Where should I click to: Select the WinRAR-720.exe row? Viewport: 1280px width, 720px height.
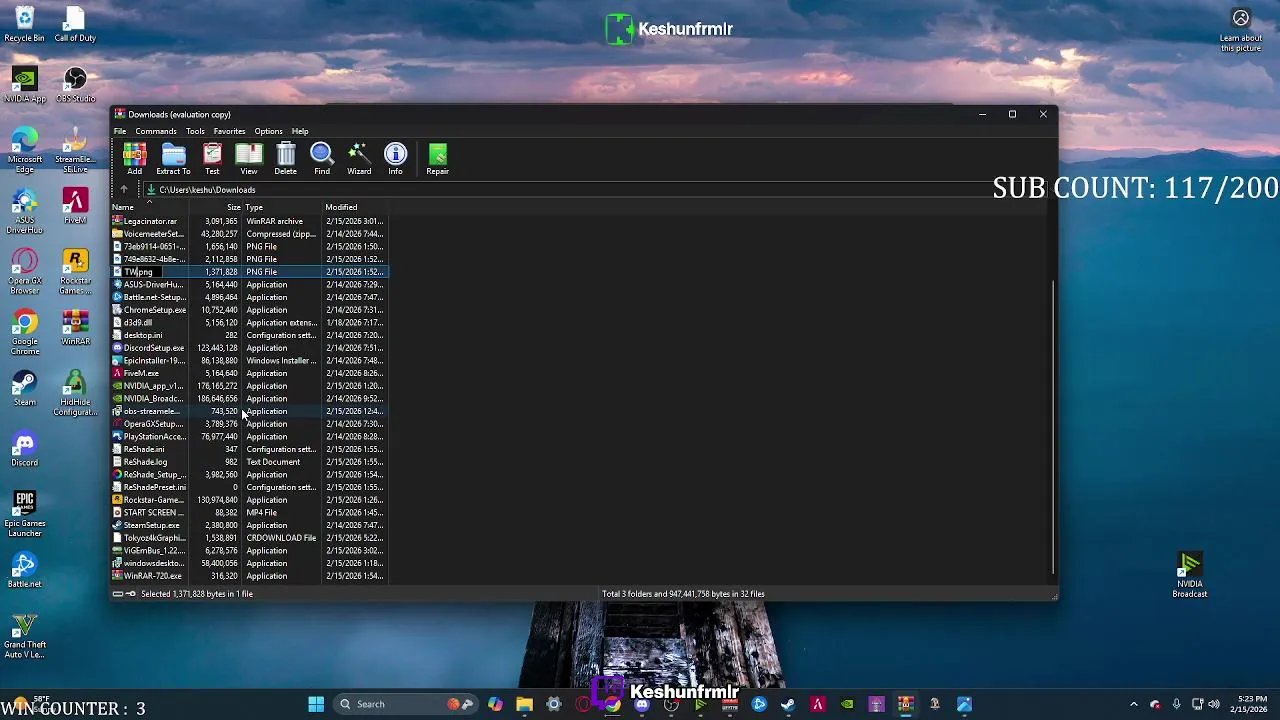coord(248,576)
